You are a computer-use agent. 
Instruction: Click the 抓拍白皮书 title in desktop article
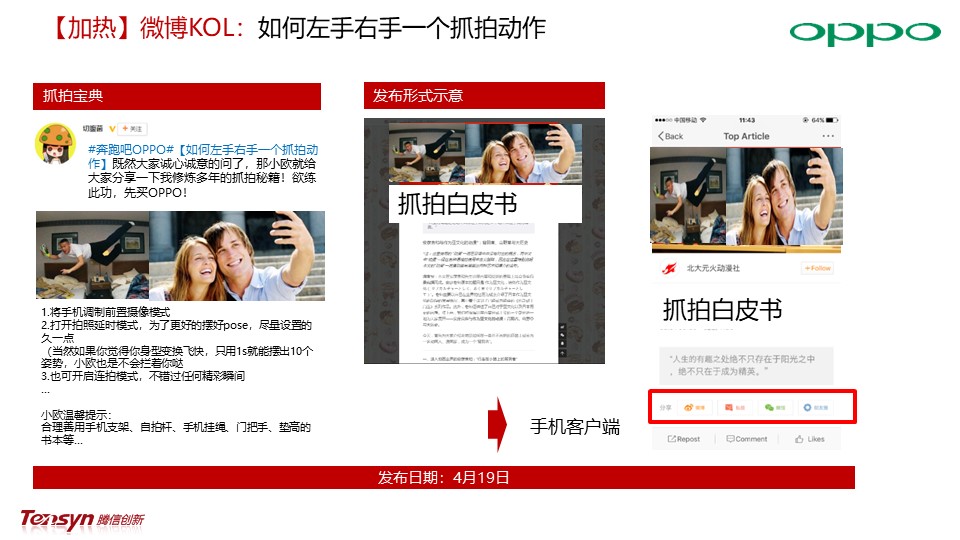point(457,204)
